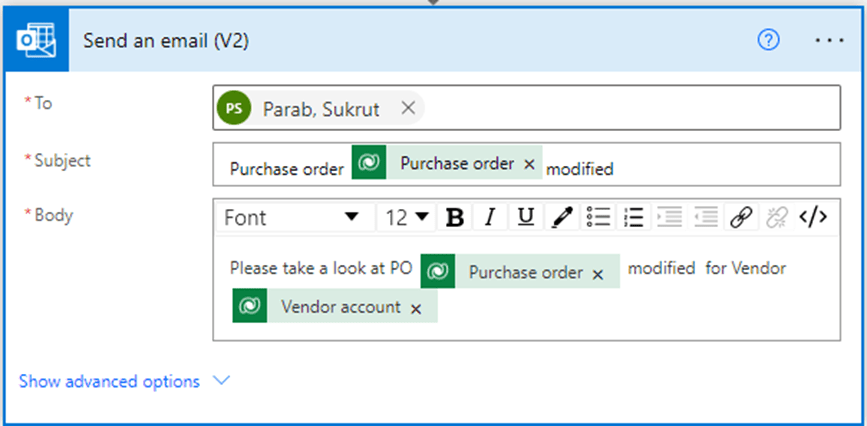
Task: Switch to HTML code view
Action: 813,217
